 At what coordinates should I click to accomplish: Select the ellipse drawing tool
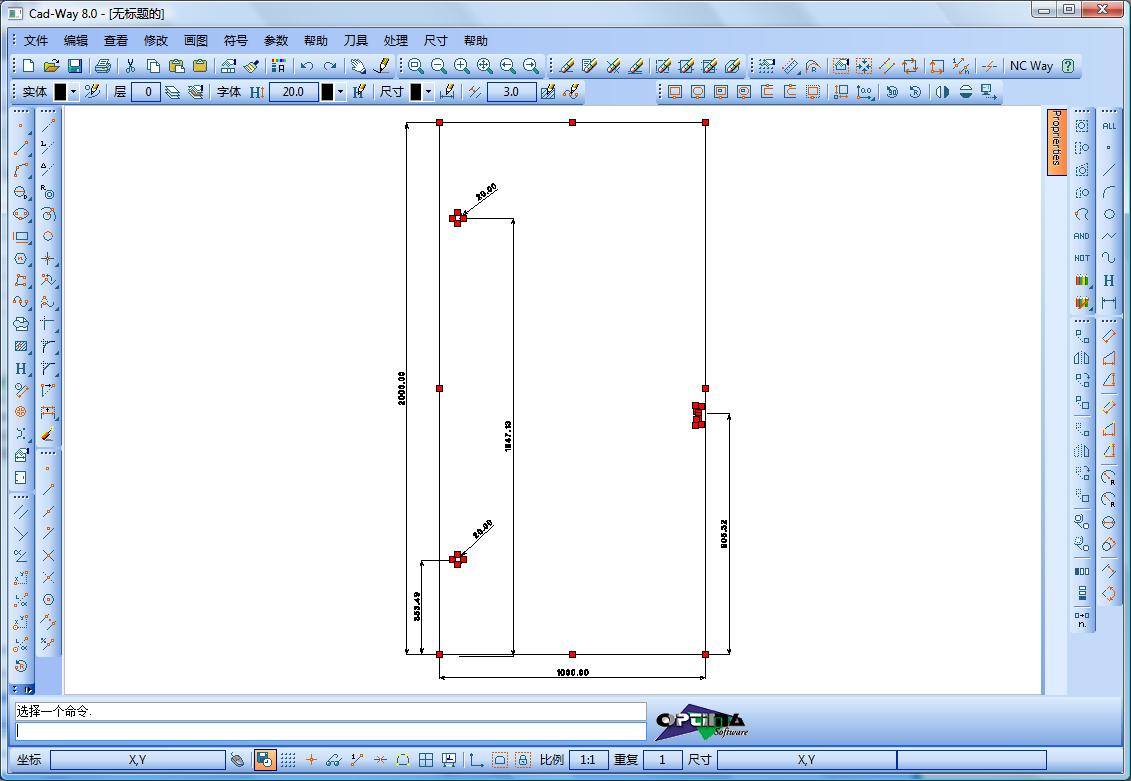click(21, 214)
